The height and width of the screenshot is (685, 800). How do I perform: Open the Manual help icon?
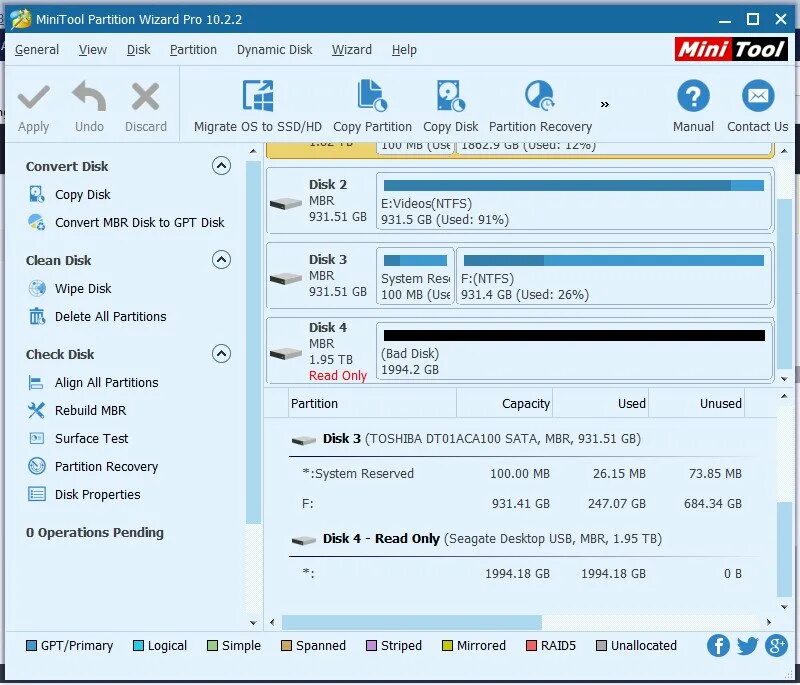point(693,96)
